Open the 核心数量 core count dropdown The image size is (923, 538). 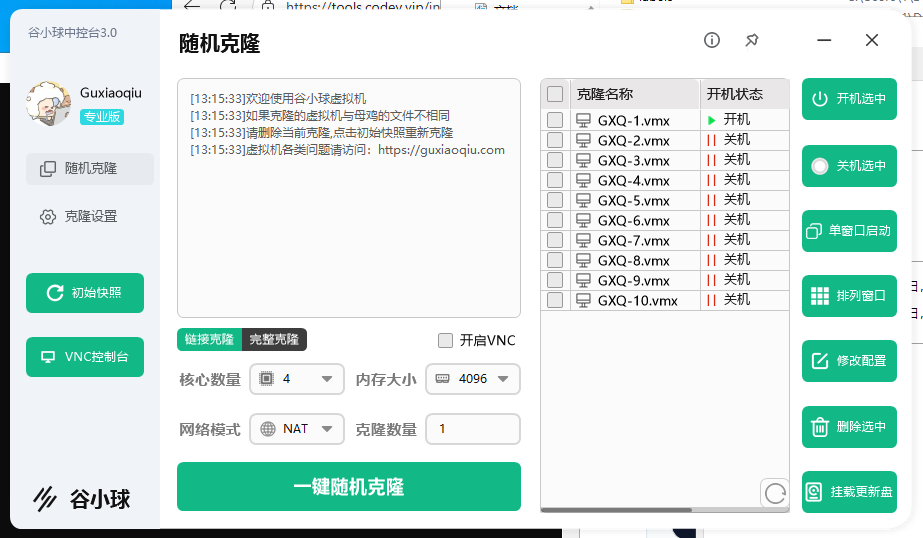tap(297, 379)
